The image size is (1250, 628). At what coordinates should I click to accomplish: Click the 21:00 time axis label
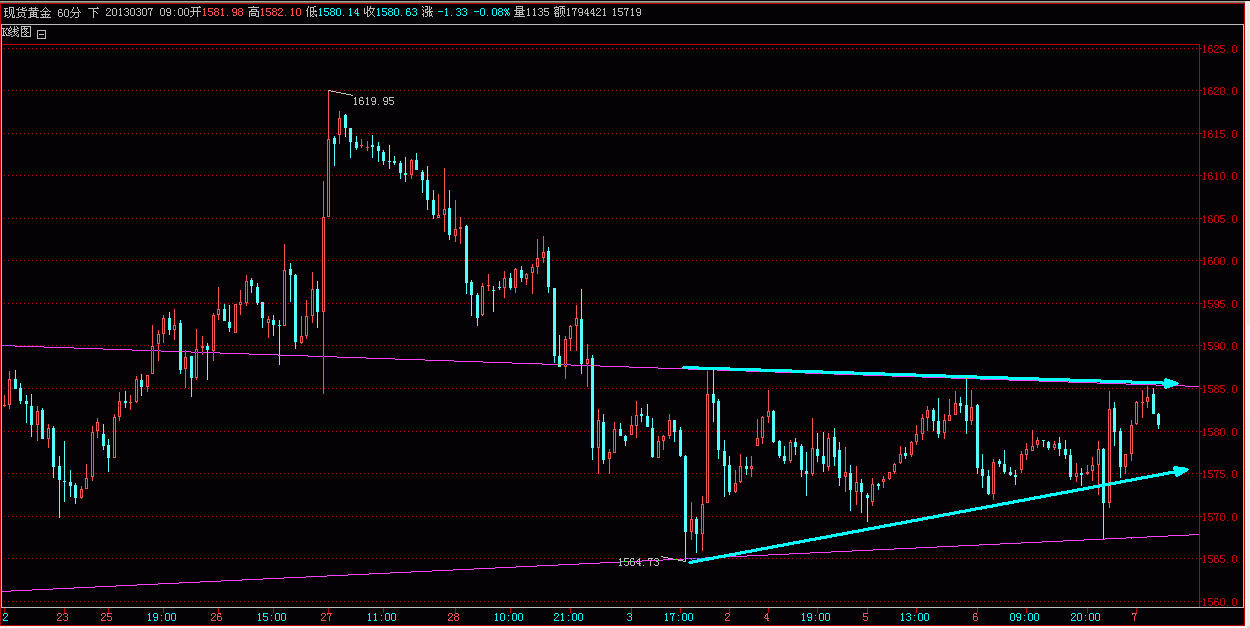click(x=570, y=617)
